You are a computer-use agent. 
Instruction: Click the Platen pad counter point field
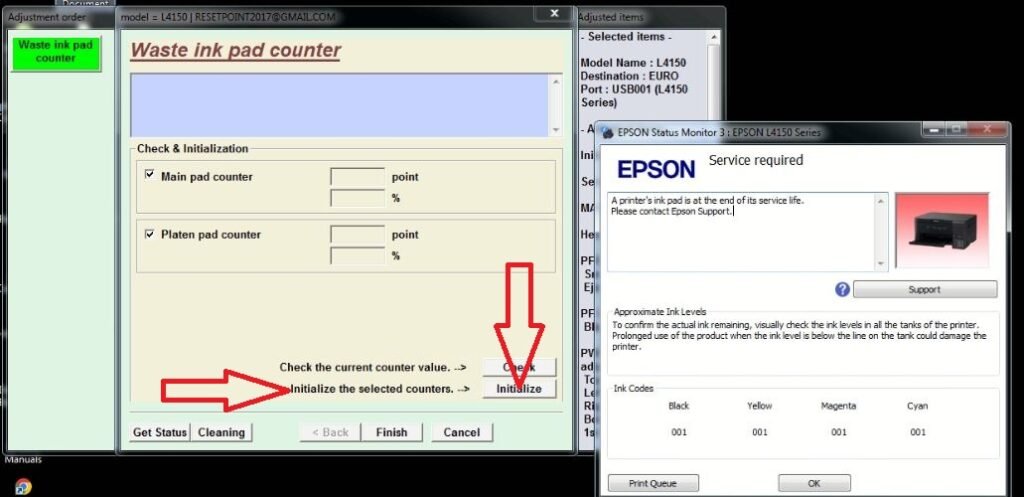click(x=357, y=234)
